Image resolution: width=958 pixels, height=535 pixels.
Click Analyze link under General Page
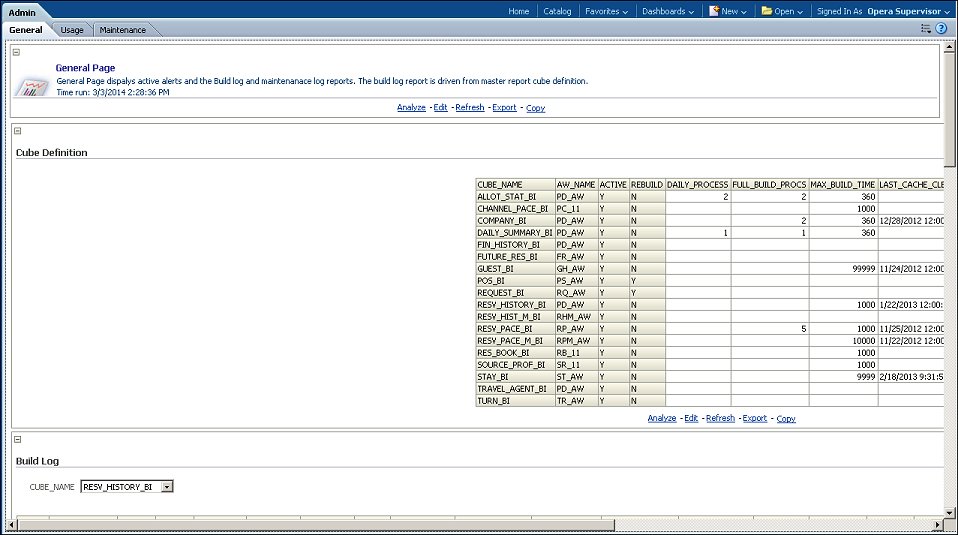point(411,108)
